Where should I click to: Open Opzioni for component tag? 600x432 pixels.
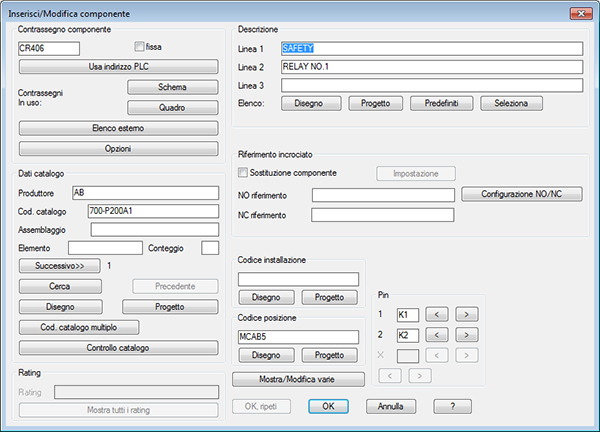(119, 149)
